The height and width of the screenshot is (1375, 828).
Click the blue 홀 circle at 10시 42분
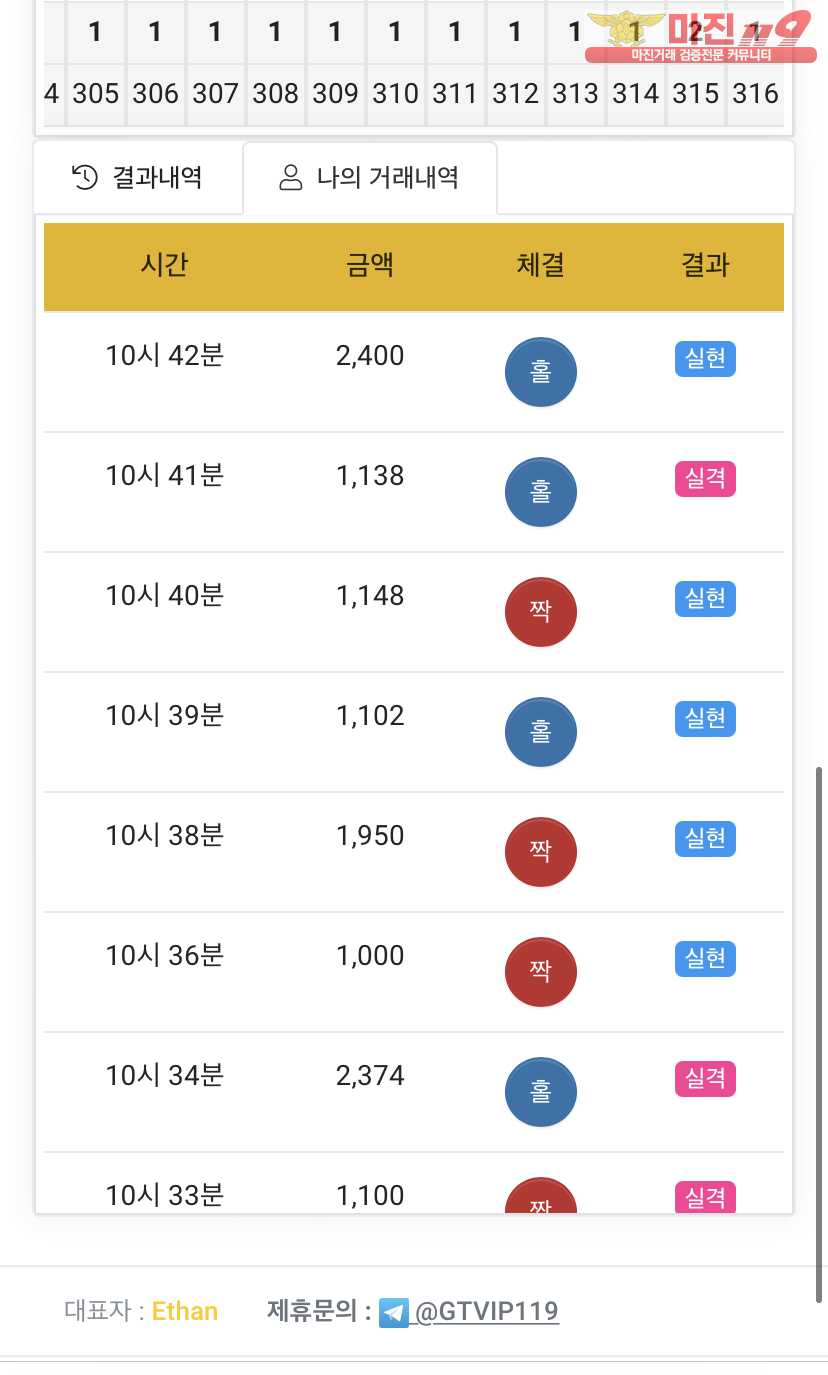click(x=541, y=372)
